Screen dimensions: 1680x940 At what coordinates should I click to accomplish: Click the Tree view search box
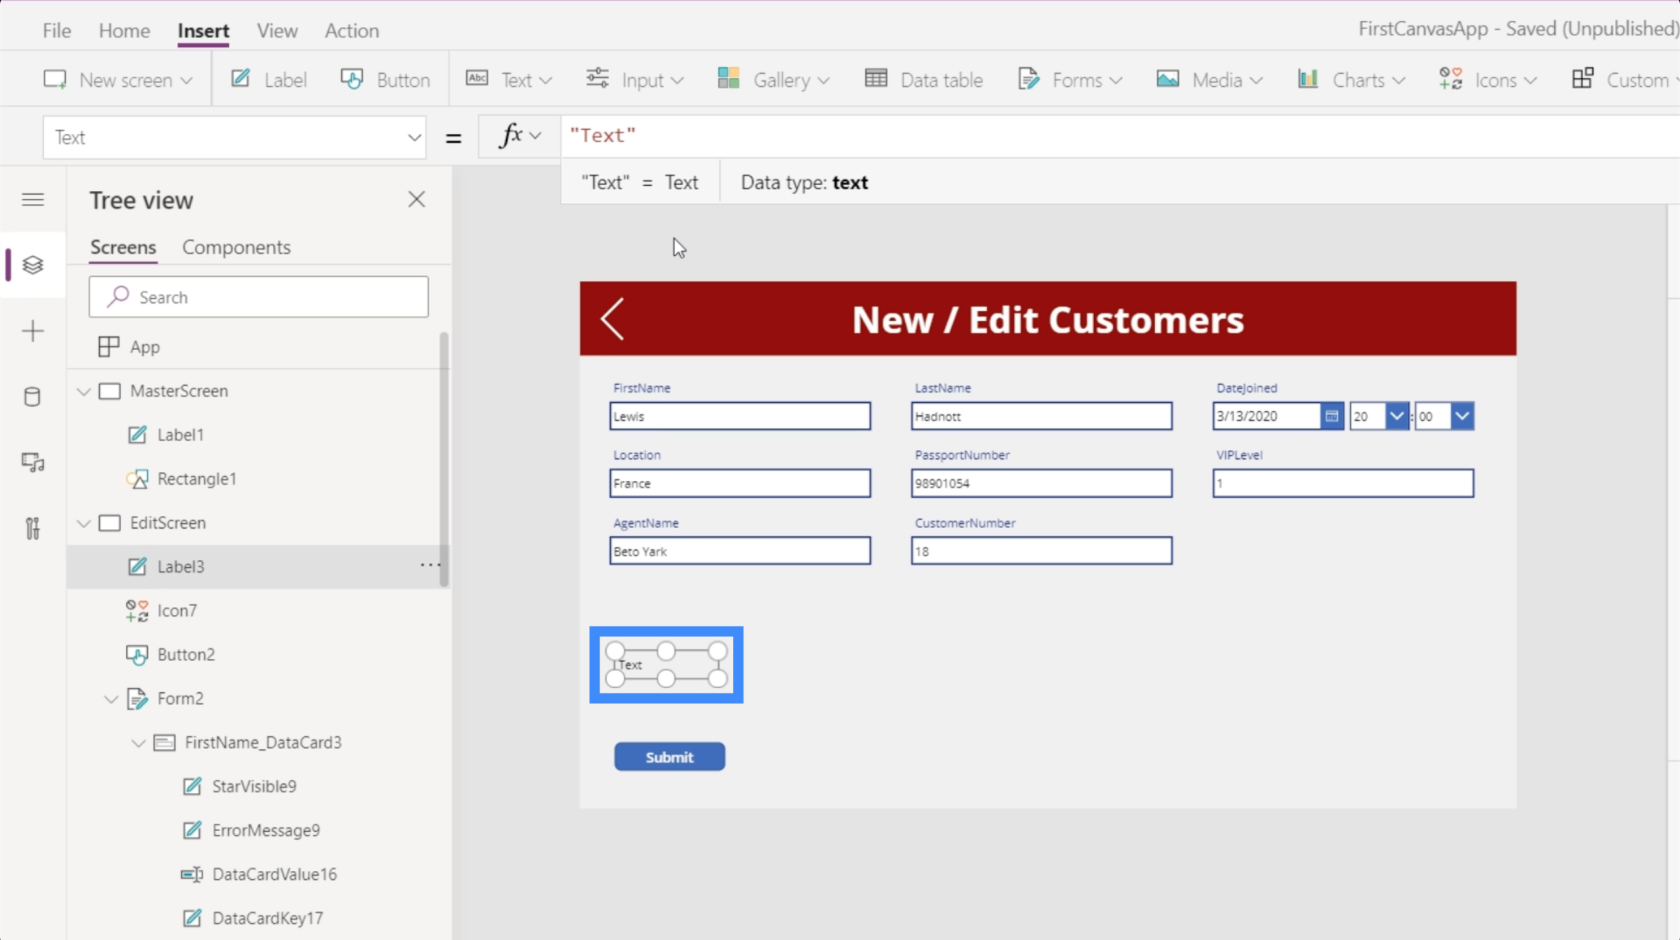tap(259, 297)
